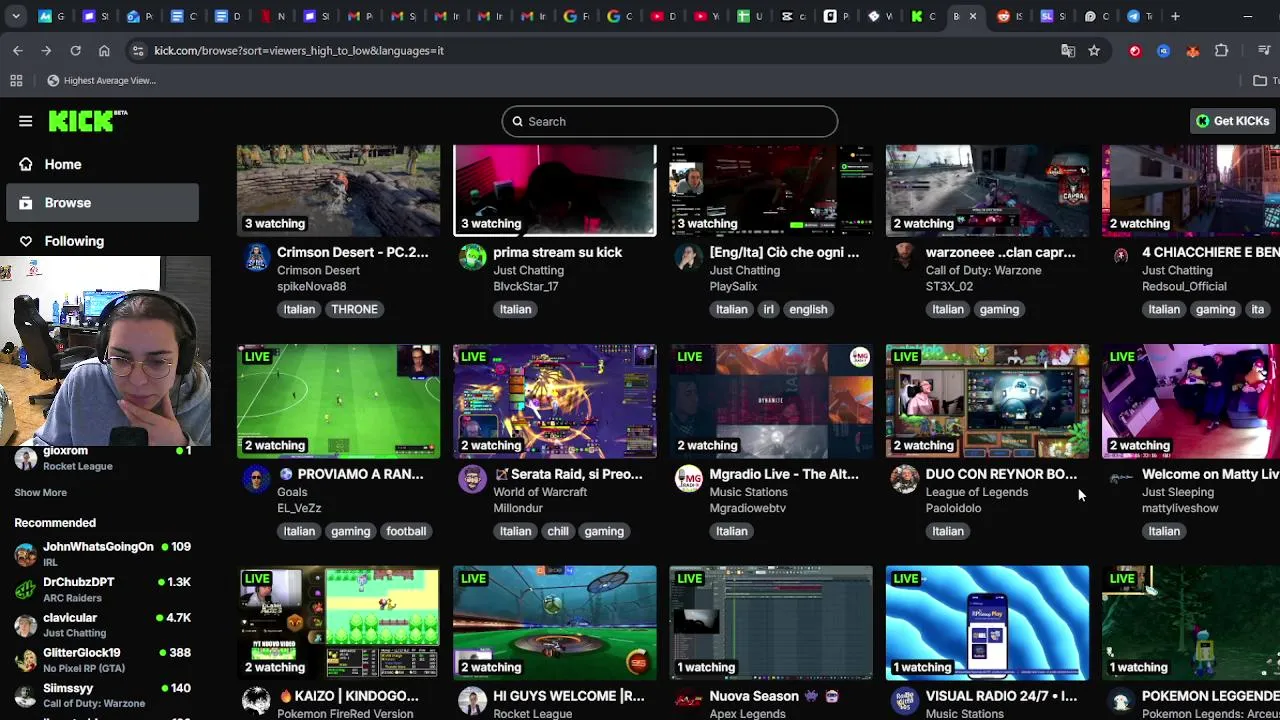The width and height of the screenshot is (1280, 720).
Task: Open Call of Duty: Warzone category under warzoneee
Action: pyautogui.click(x=983, y=270)
